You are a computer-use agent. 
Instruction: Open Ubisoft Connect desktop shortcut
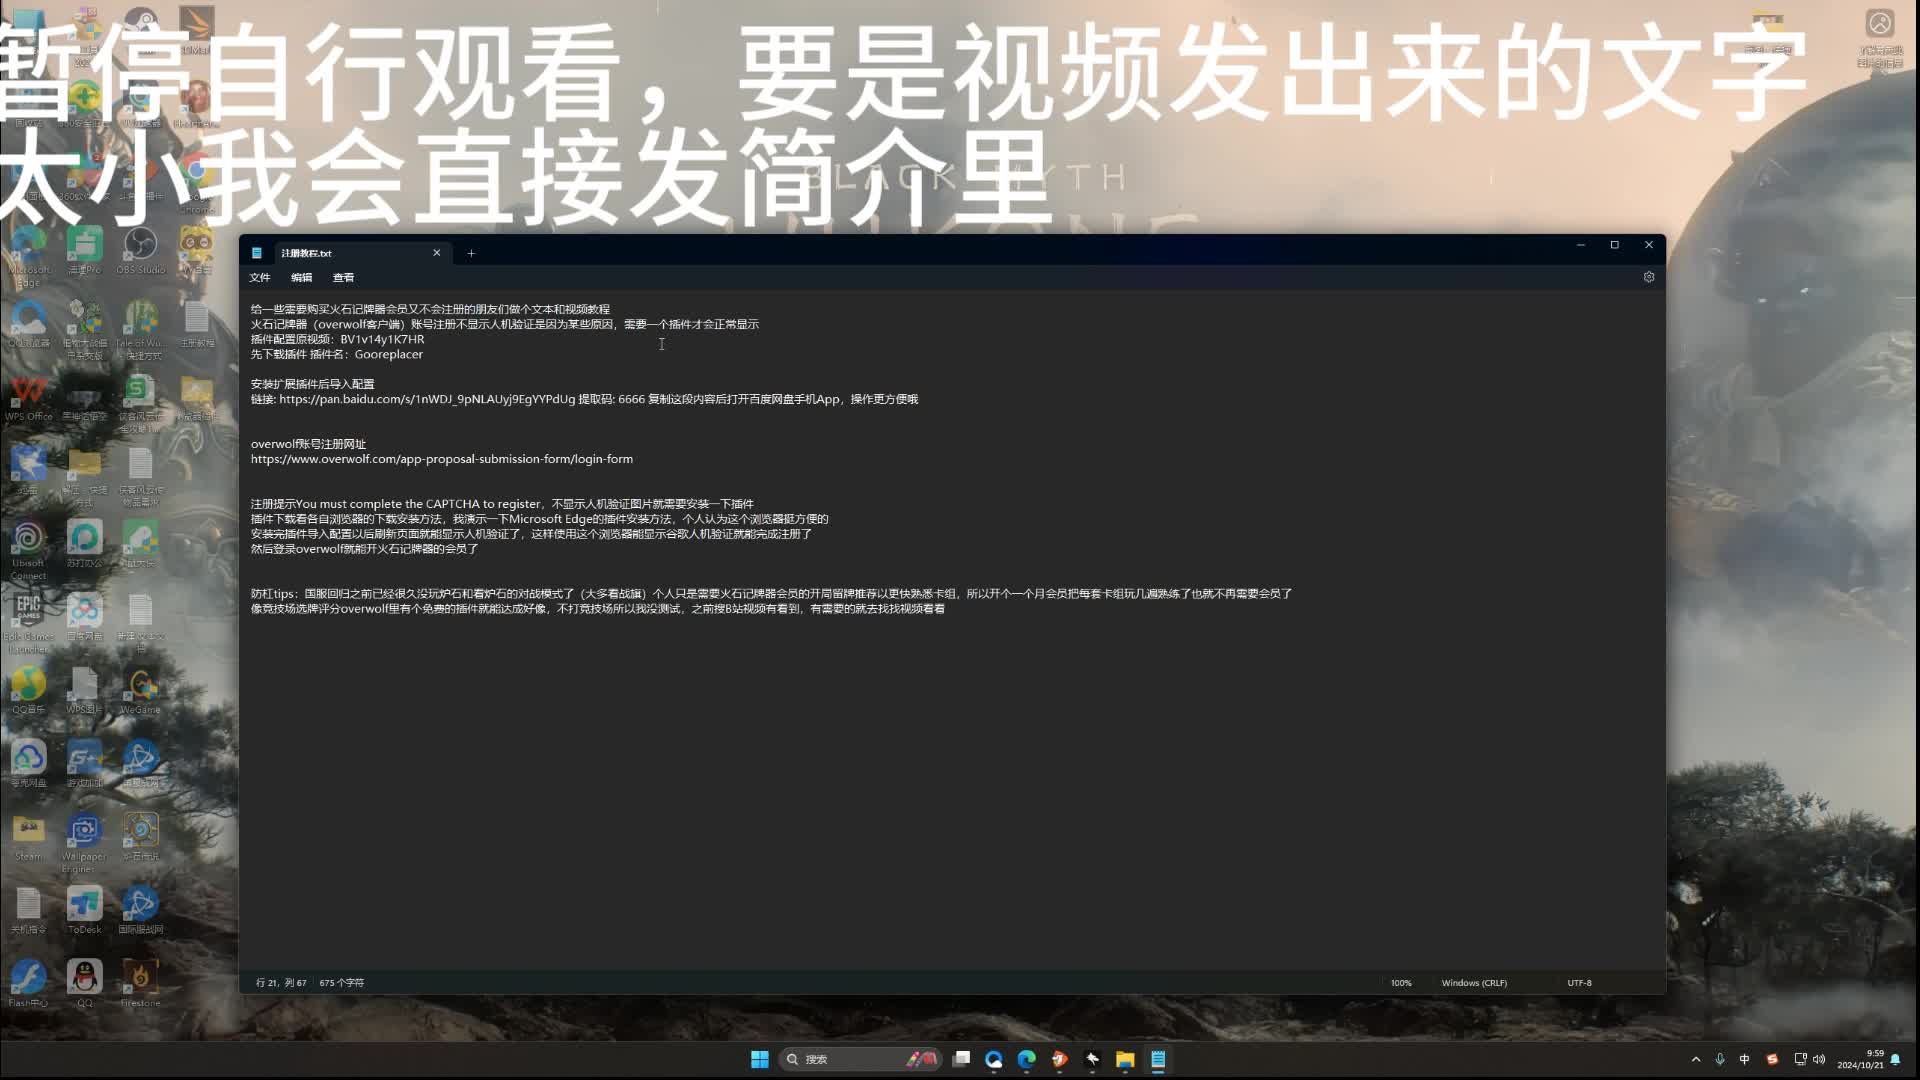(x=29, y=550)
